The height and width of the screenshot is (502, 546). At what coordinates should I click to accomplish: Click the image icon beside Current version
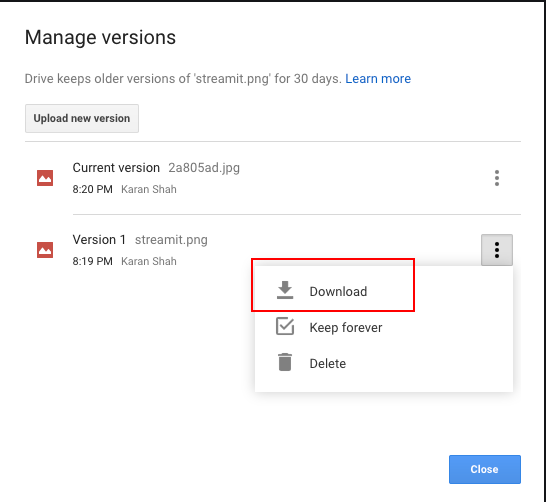[45, 178]
